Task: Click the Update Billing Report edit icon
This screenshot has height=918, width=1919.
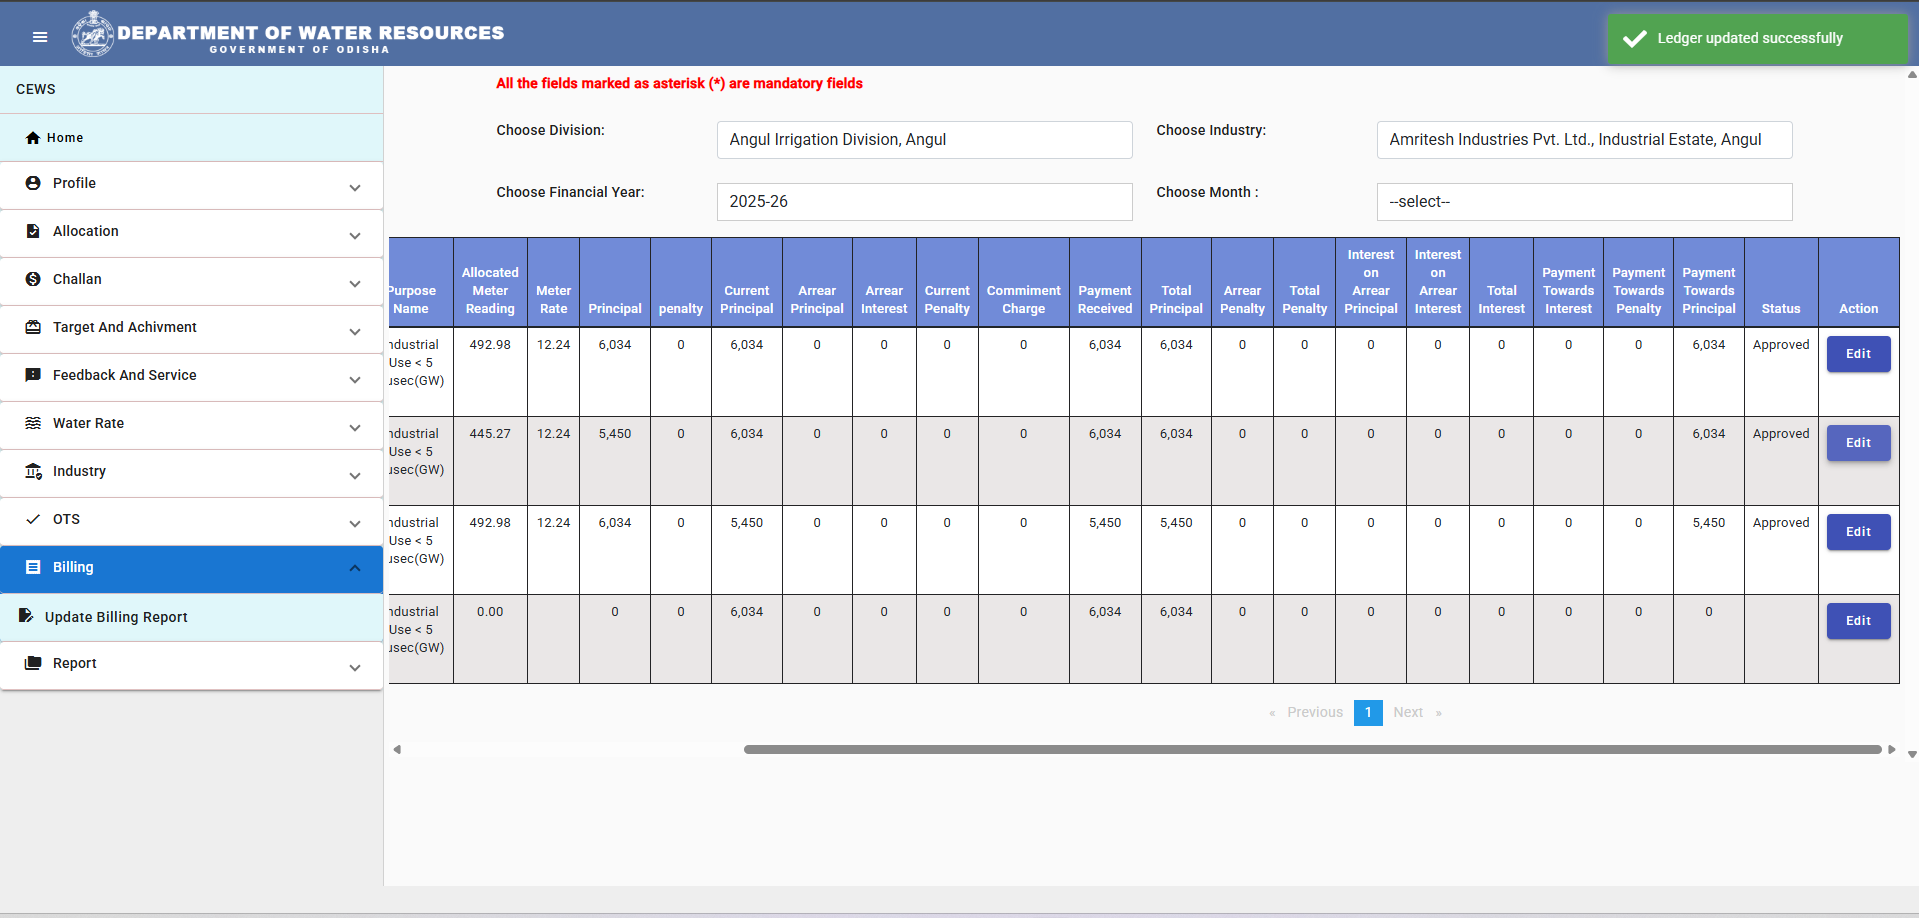Action: coord(26,616)
